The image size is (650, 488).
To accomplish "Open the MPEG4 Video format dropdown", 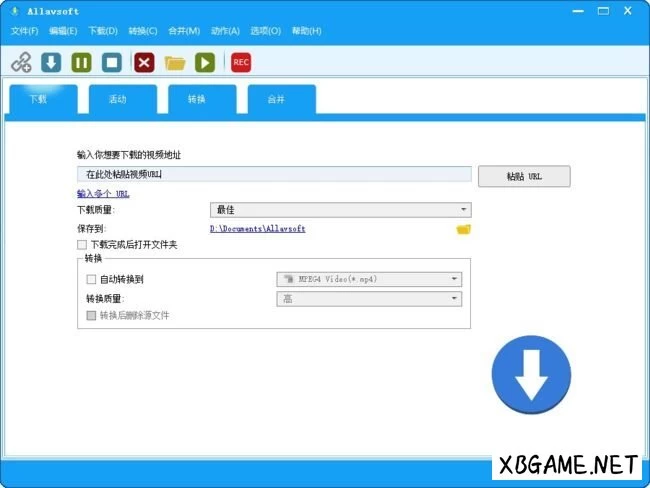I will pos(368,279).
